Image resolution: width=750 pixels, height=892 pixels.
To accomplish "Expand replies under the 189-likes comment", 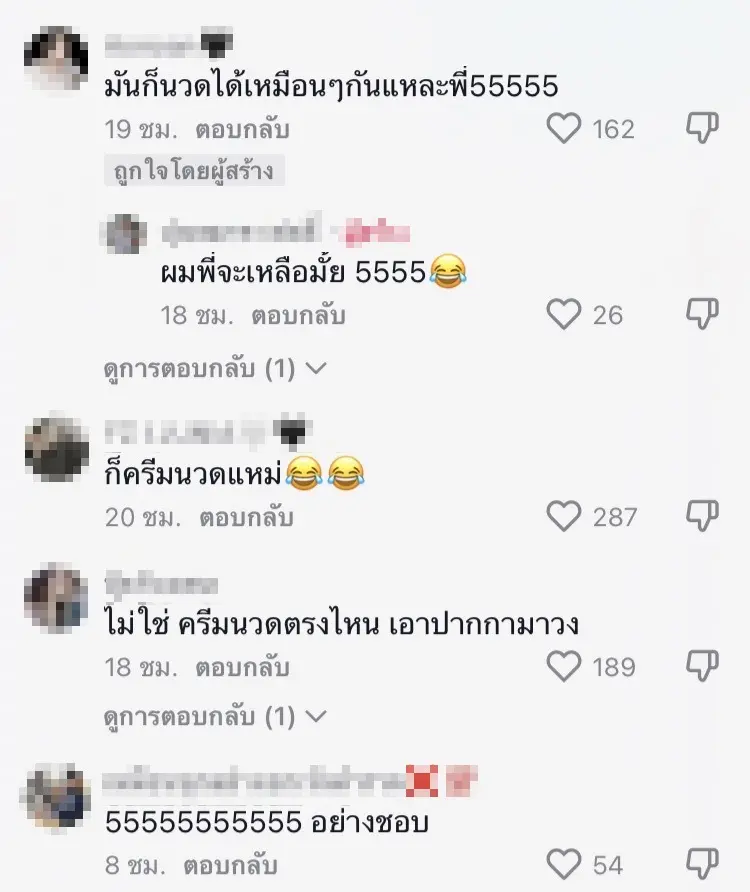I will click(215, 716).
